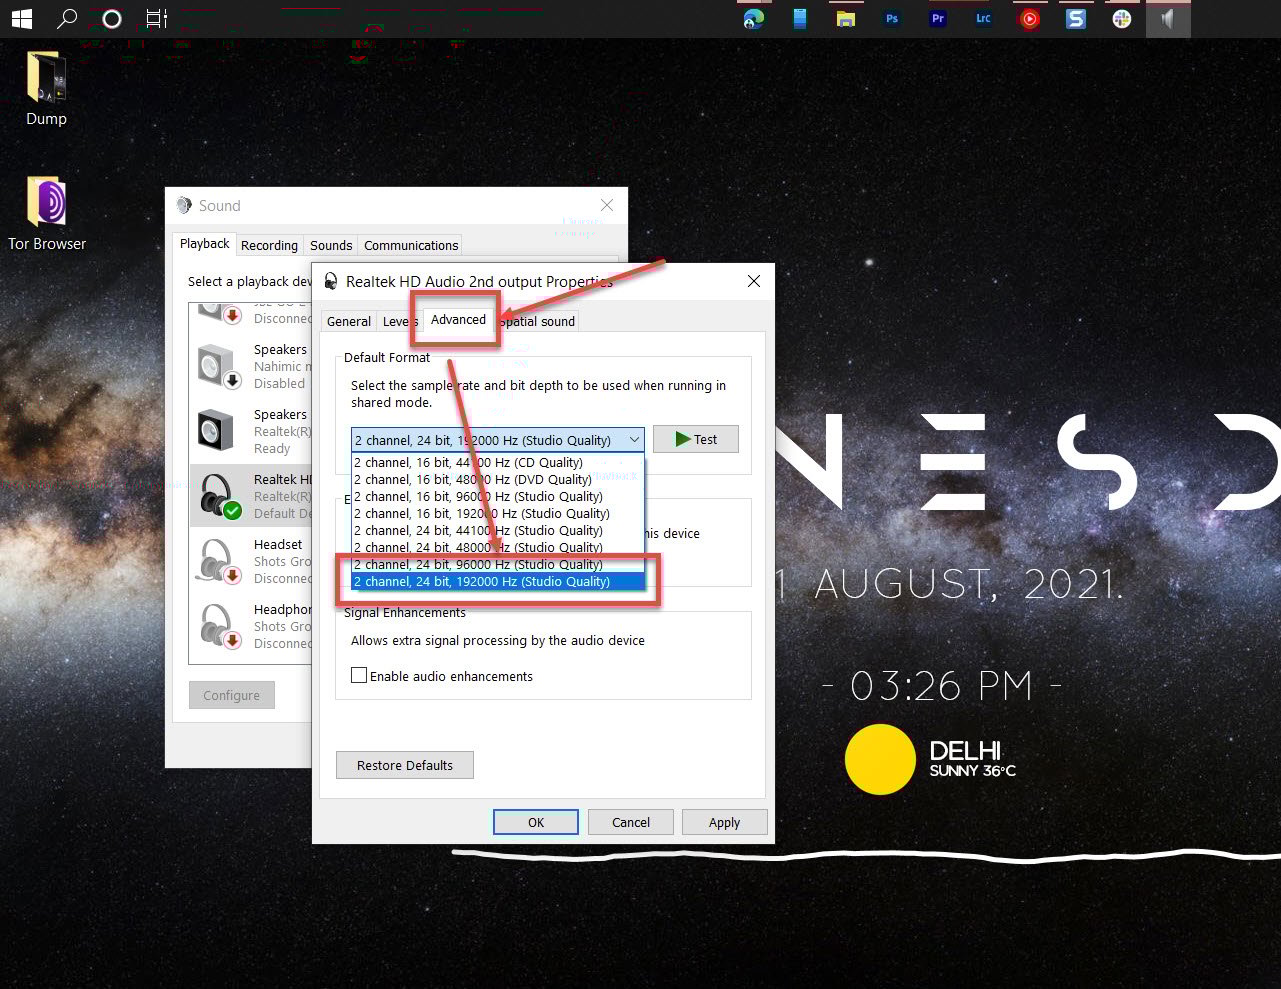Open Slack from the taskbar
This screenshot has height=989, width=1281.
(1122, 18)
